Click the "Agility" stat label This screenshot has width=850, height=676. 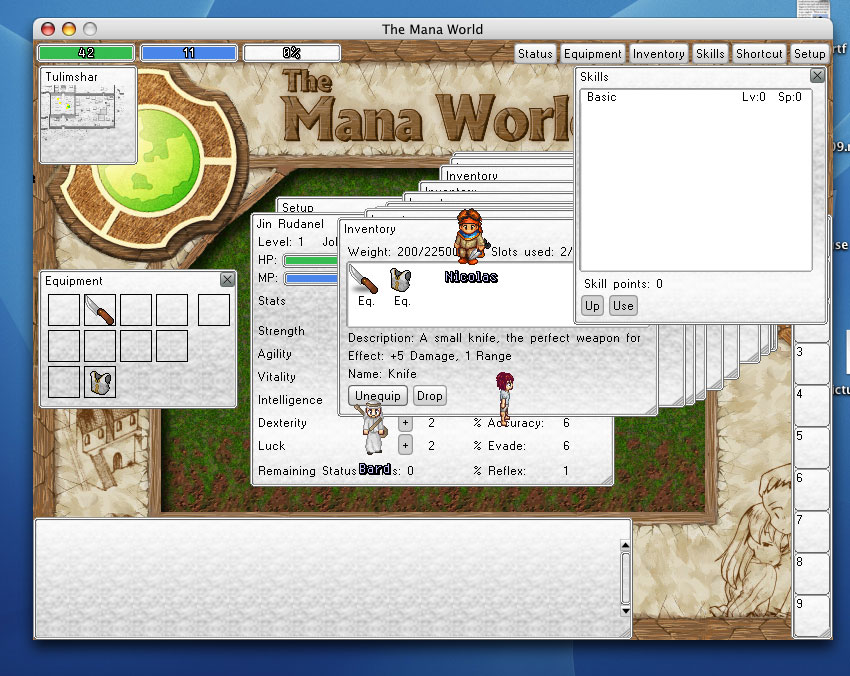(275, 354)
